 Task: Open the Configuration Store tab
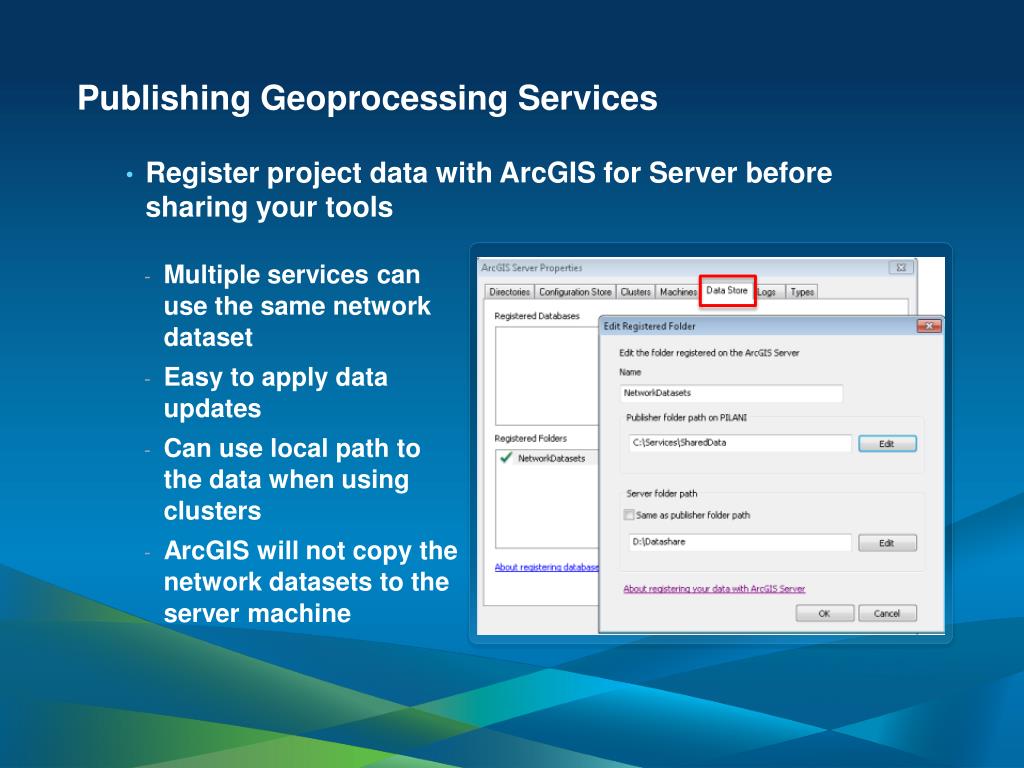[575, 292]
